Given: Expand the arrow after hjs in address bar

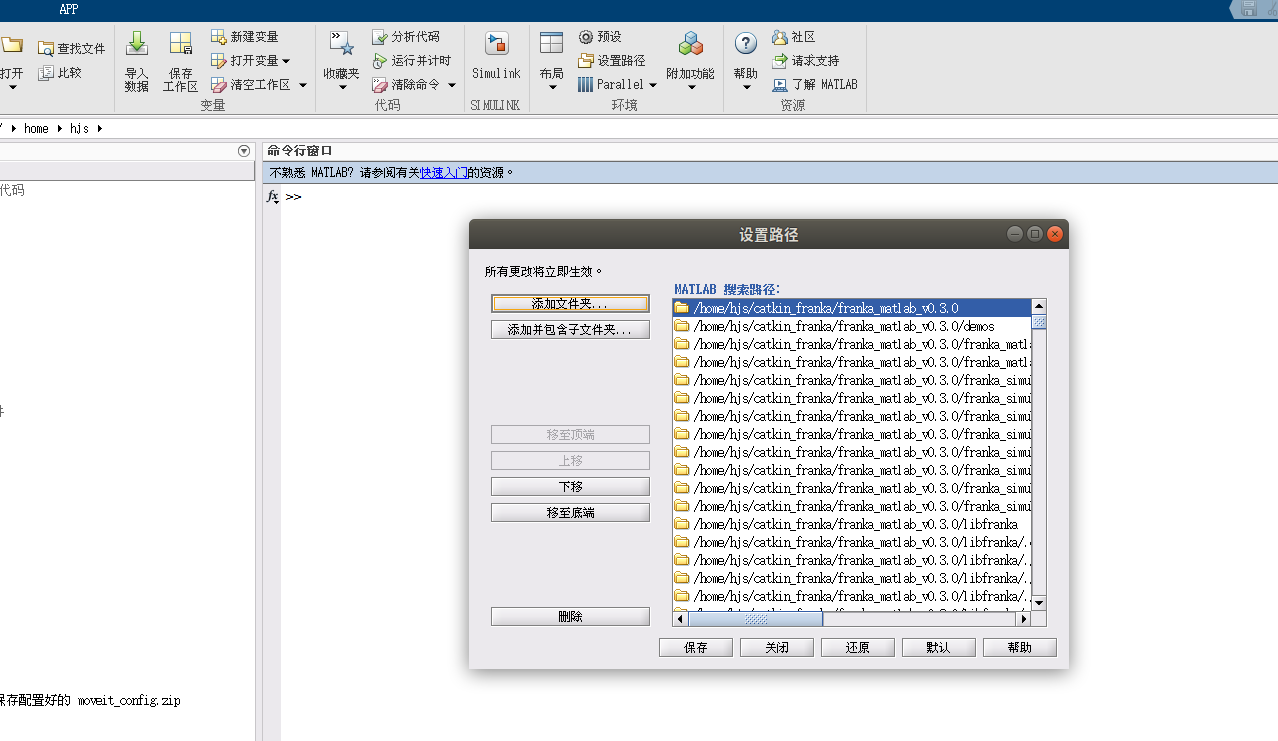Looking at the screenshot, I should [x=100, y=128].
